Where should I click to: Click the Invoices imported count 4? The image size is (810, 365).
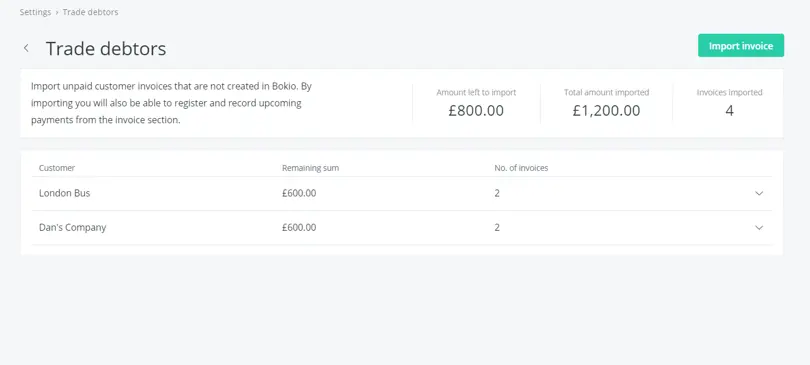tap(729, 110)
